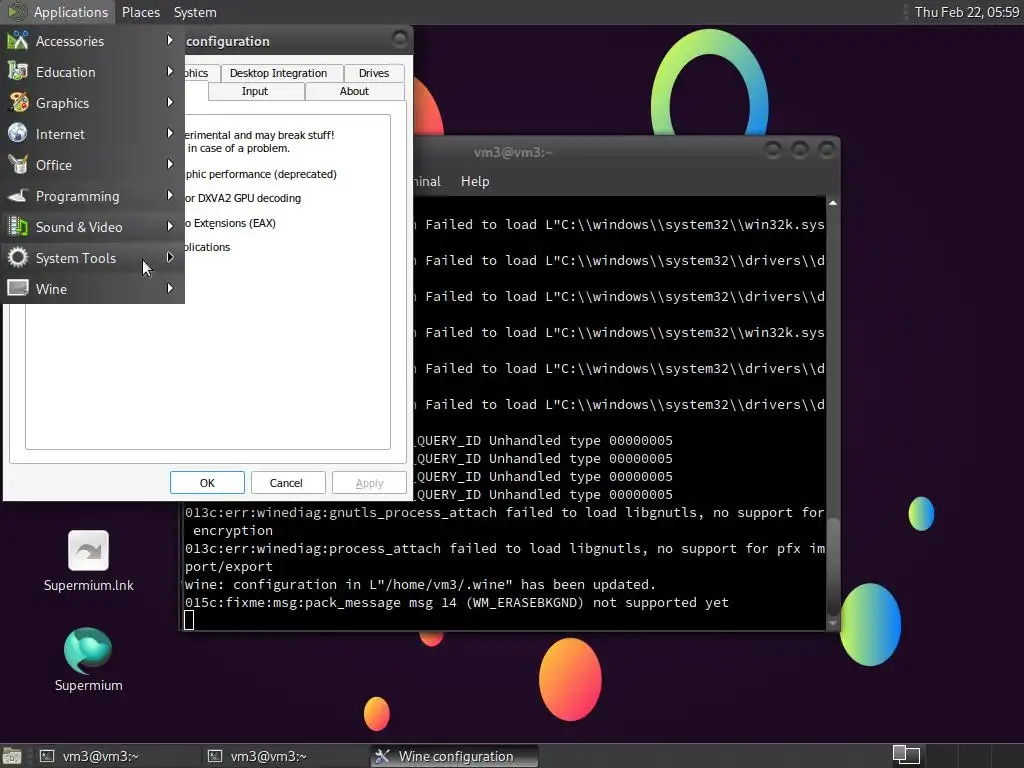This screenshot has width=1024, height=768.
Task: Switch to the Input tab
Action: [x=255, y=91]
